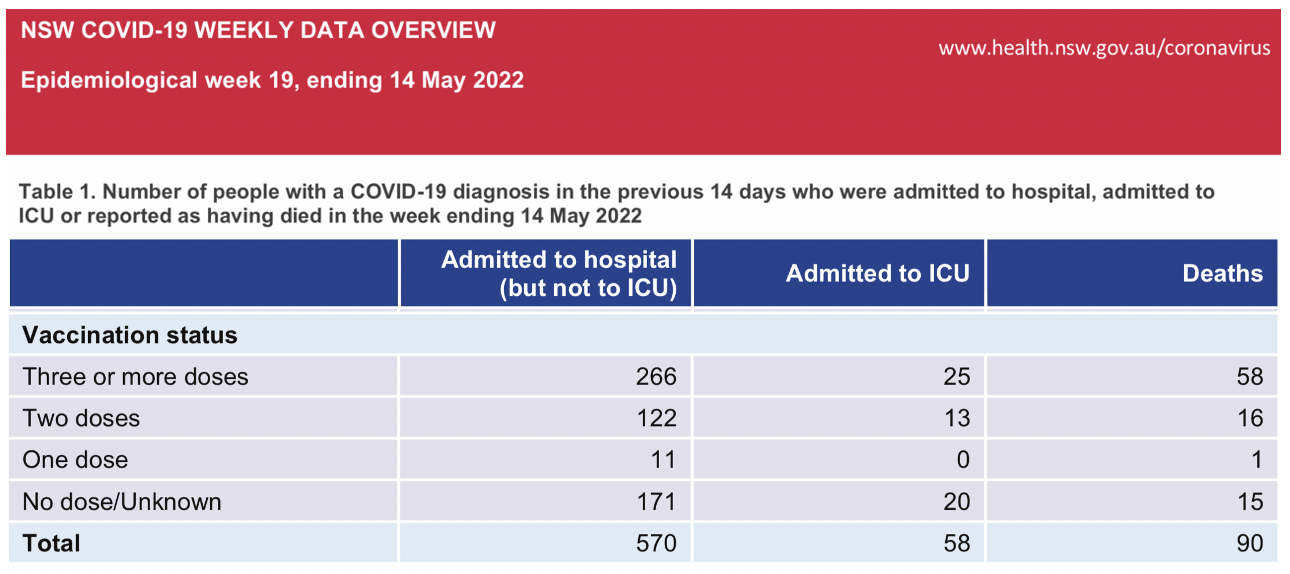Viewport: 1290px width, 574px height.
Task: Click the Deaths value for Two doses
Action: tap(1250, 418)
